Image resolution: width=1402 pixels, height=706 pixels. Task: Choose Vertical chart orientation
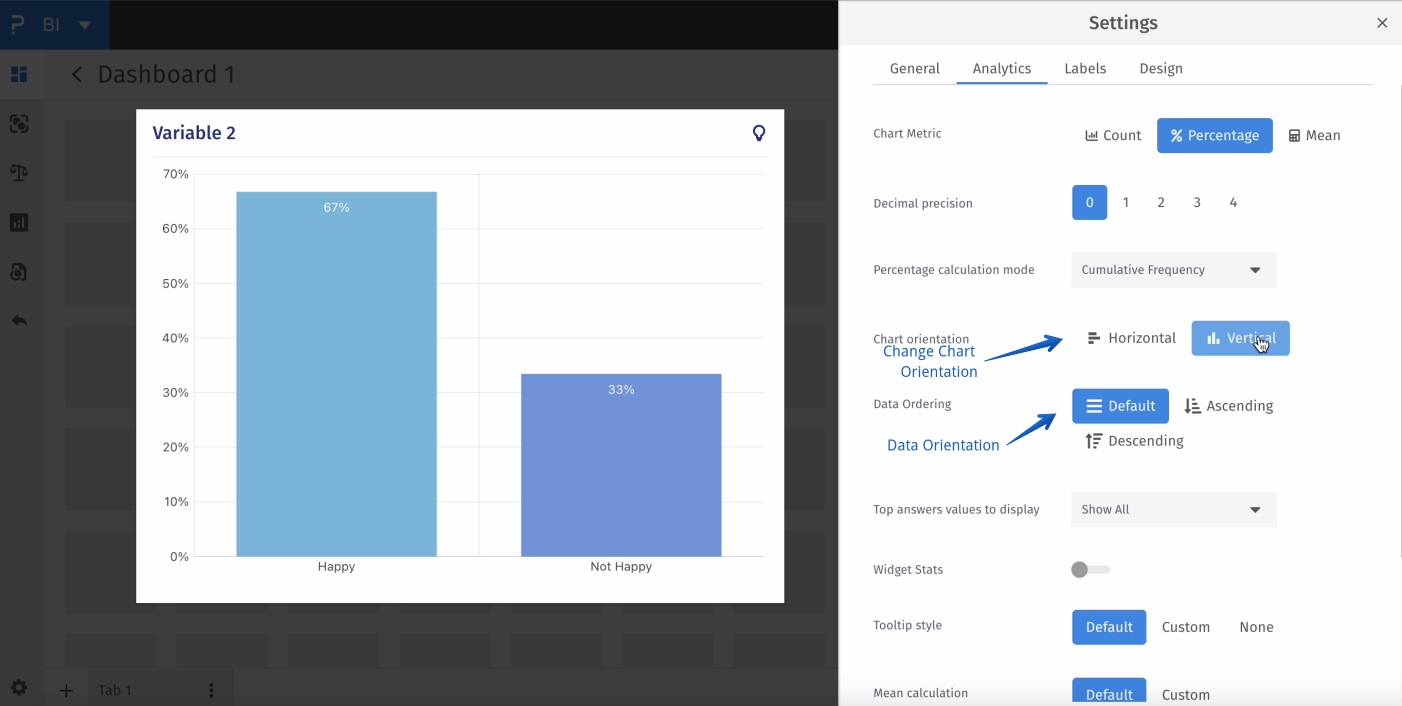pos(1240,338)
